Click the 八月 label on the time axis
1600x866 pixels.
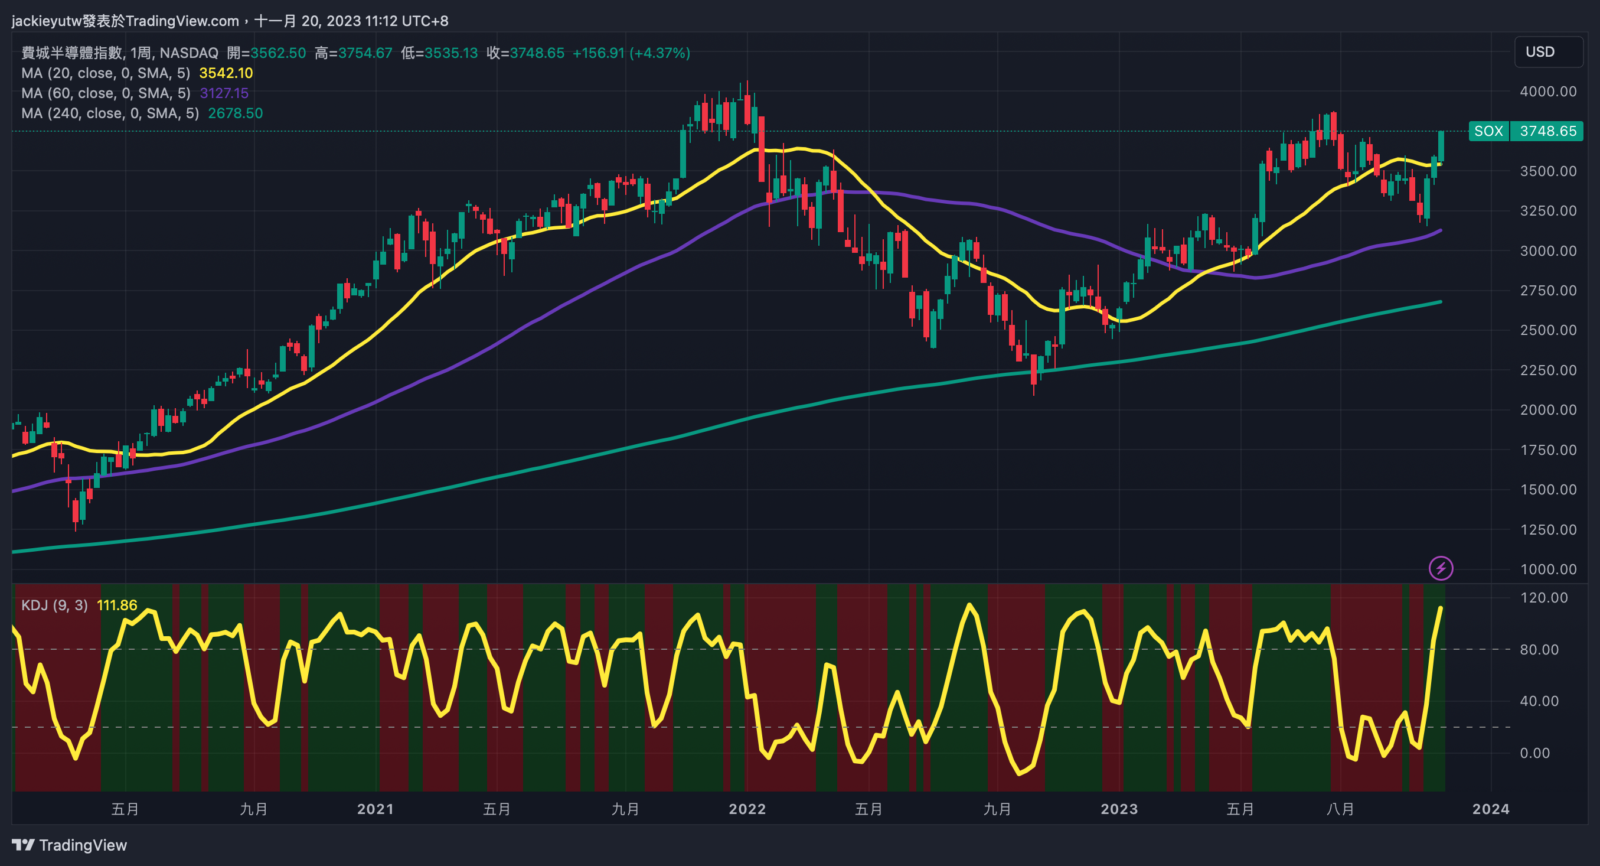pyautogui.click(x=1340, y=809)
